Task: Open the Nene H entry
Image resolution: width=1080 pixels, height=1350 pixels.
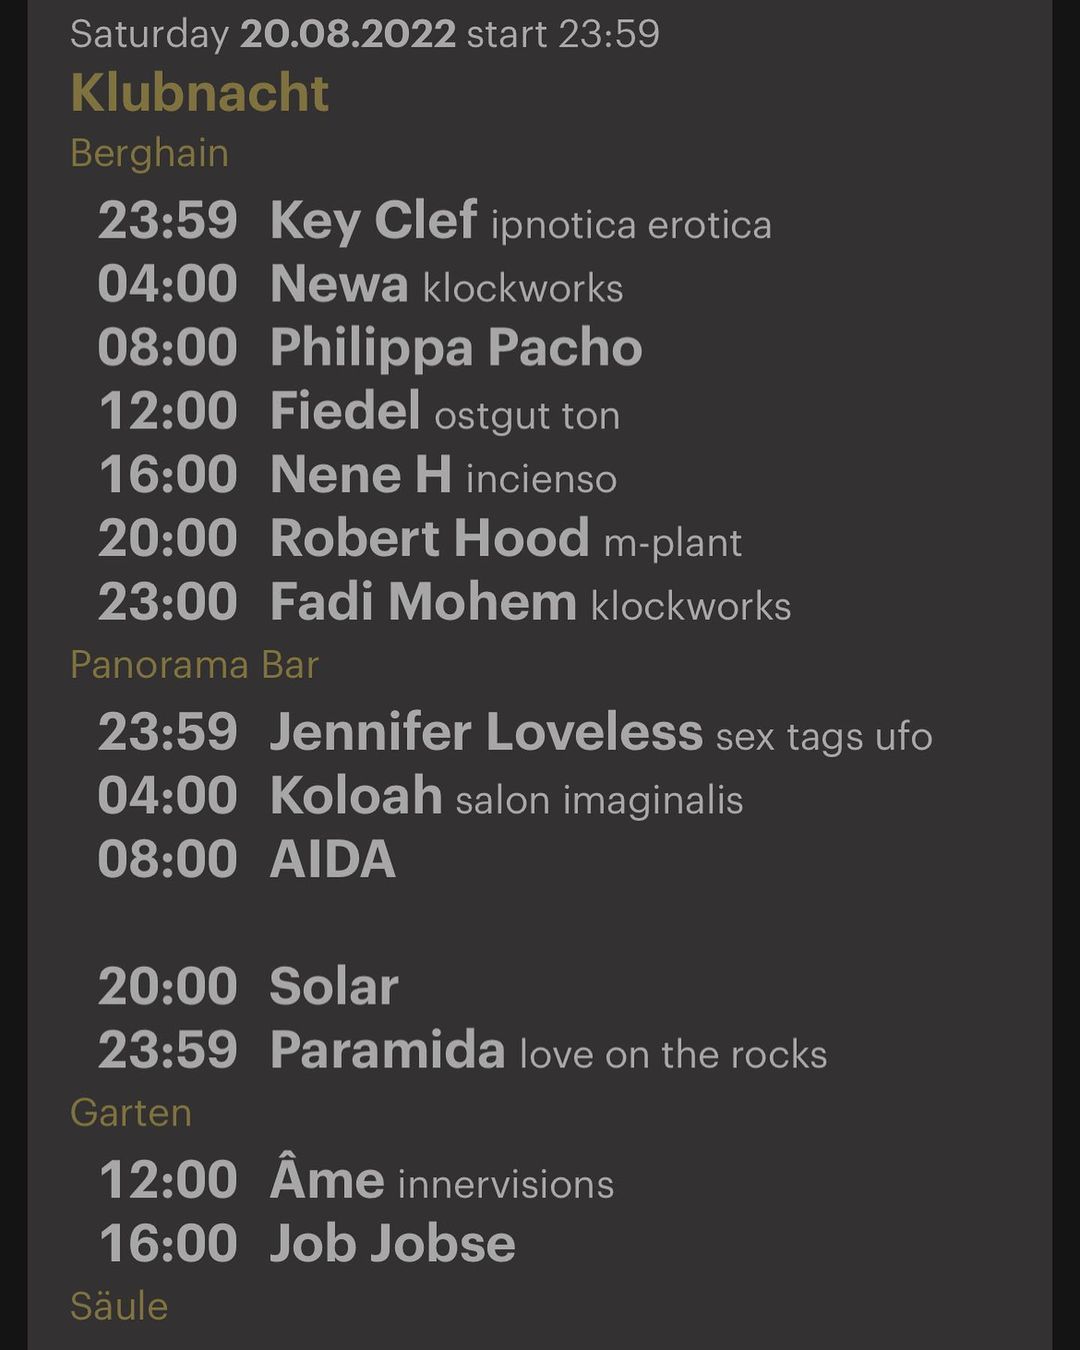Action: (360, 475)
